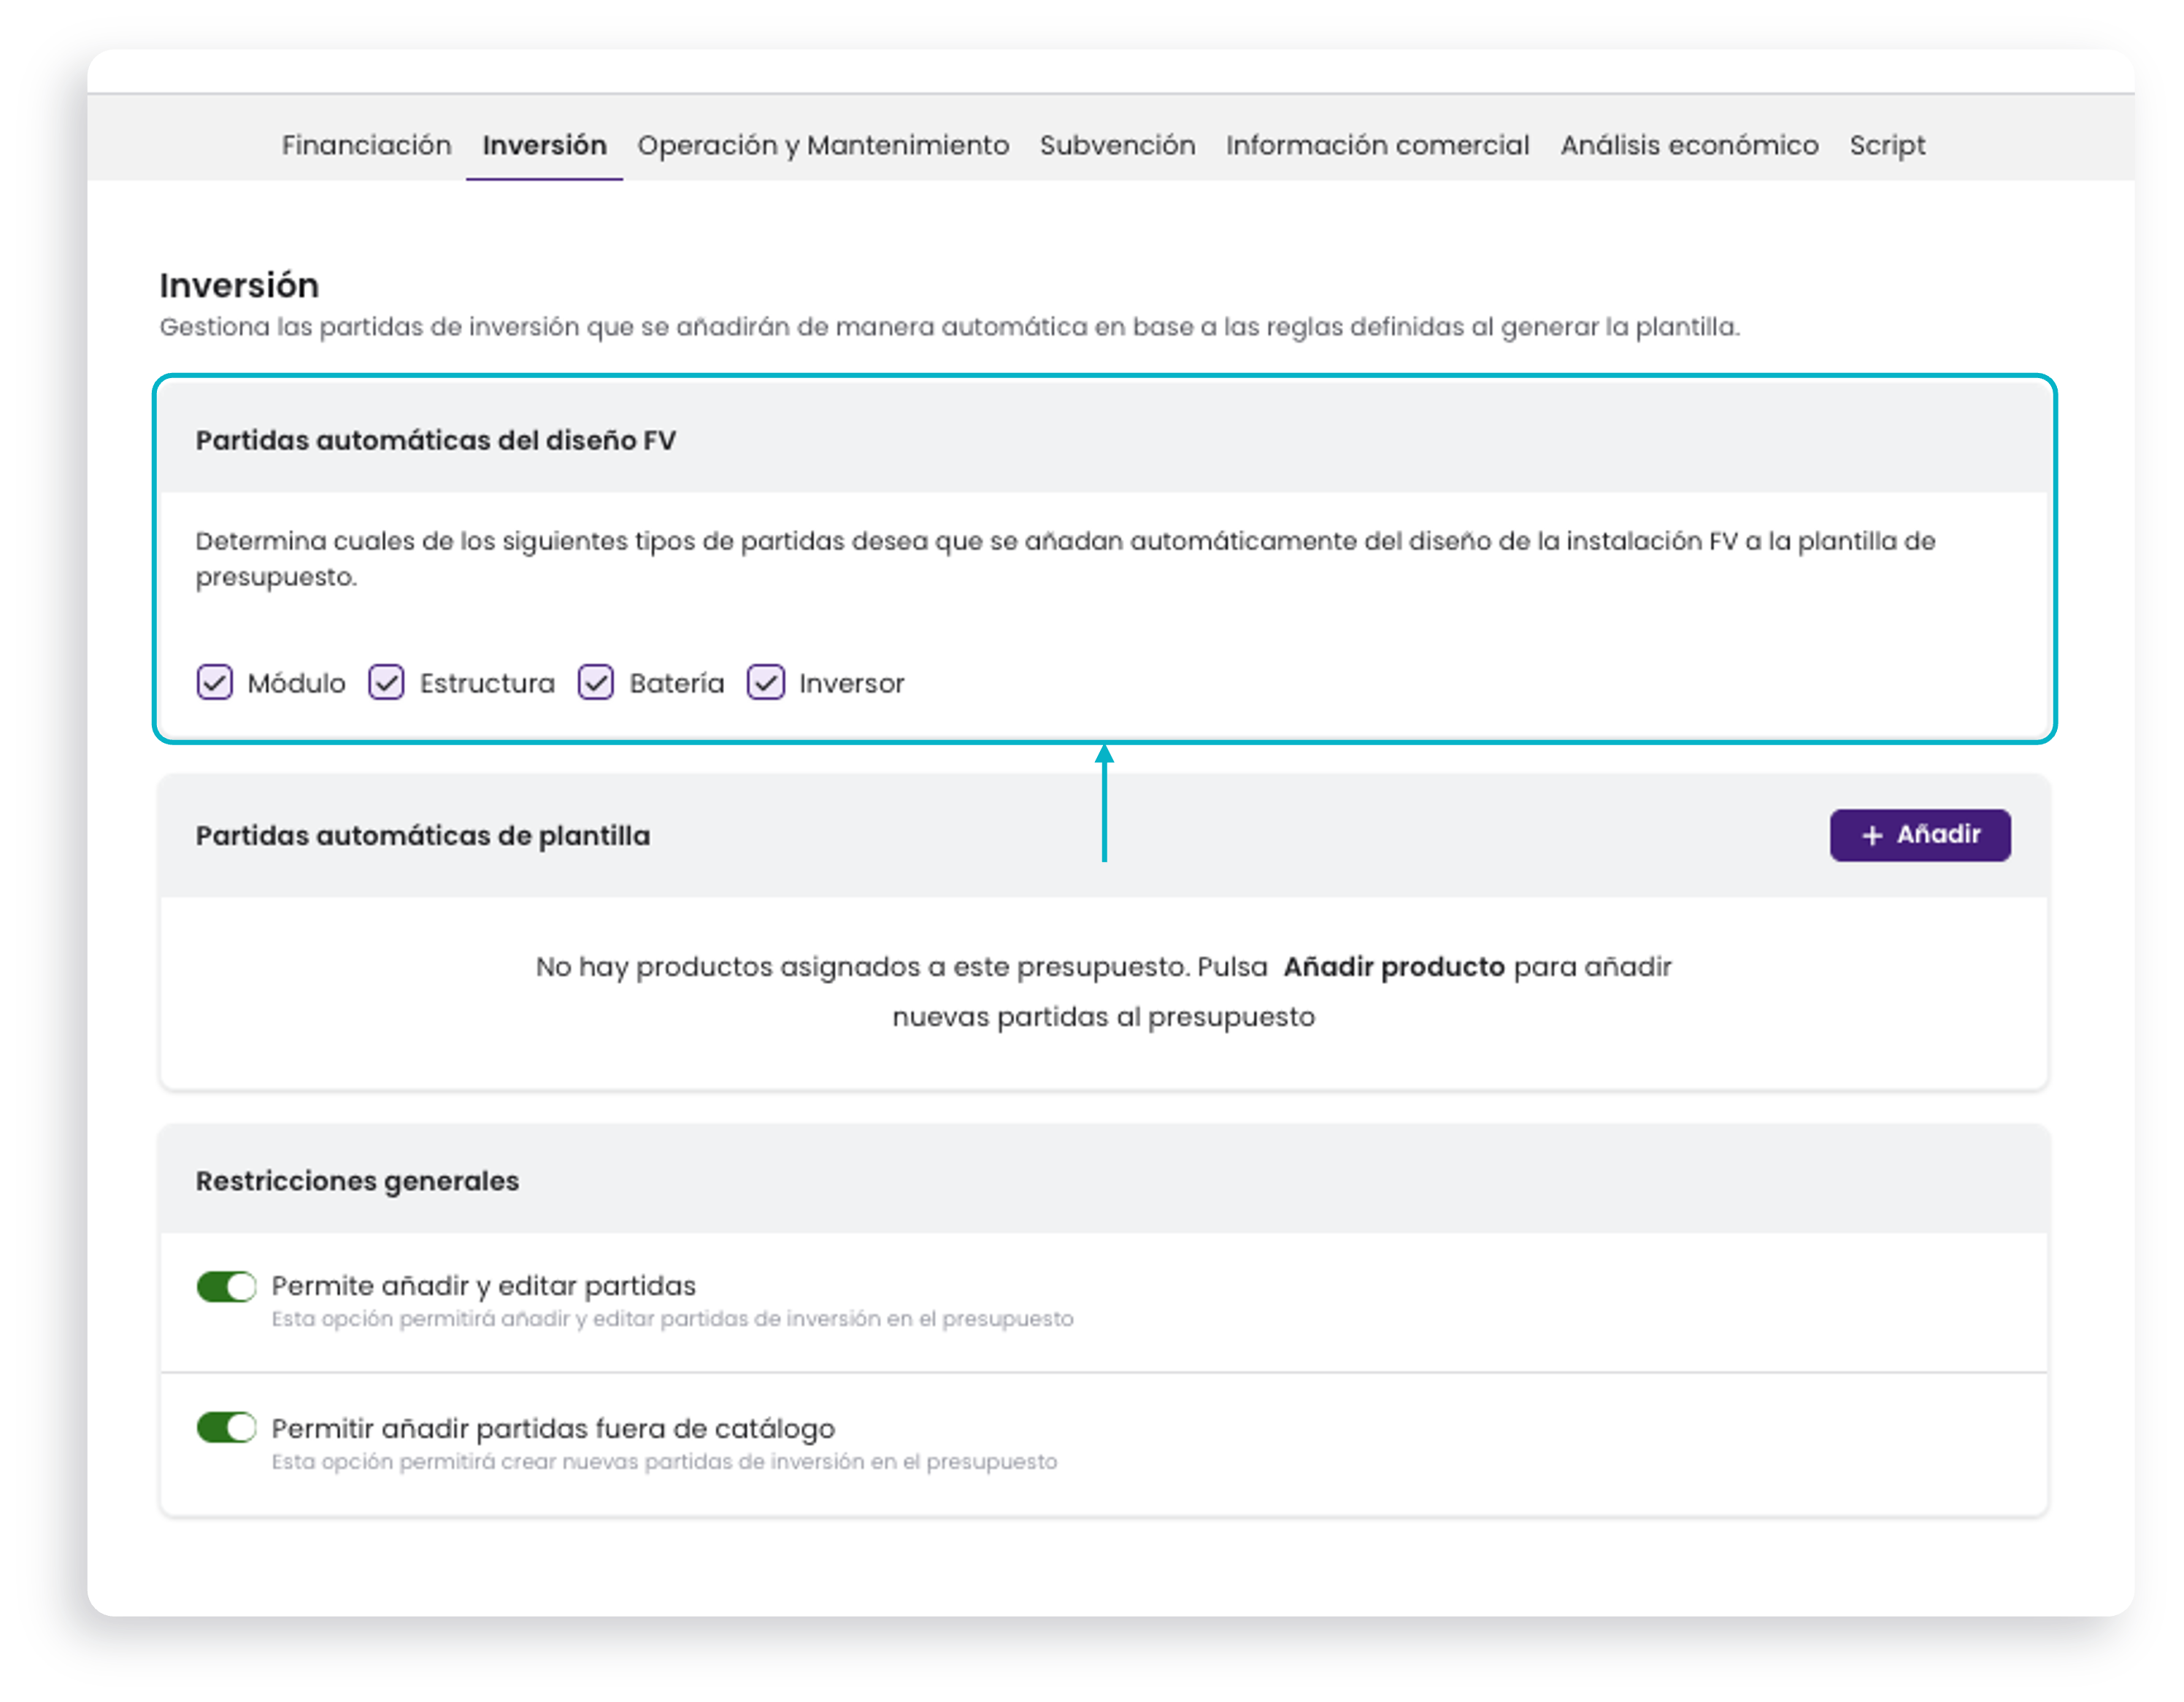Click the Inversor label text

point(851,683)
